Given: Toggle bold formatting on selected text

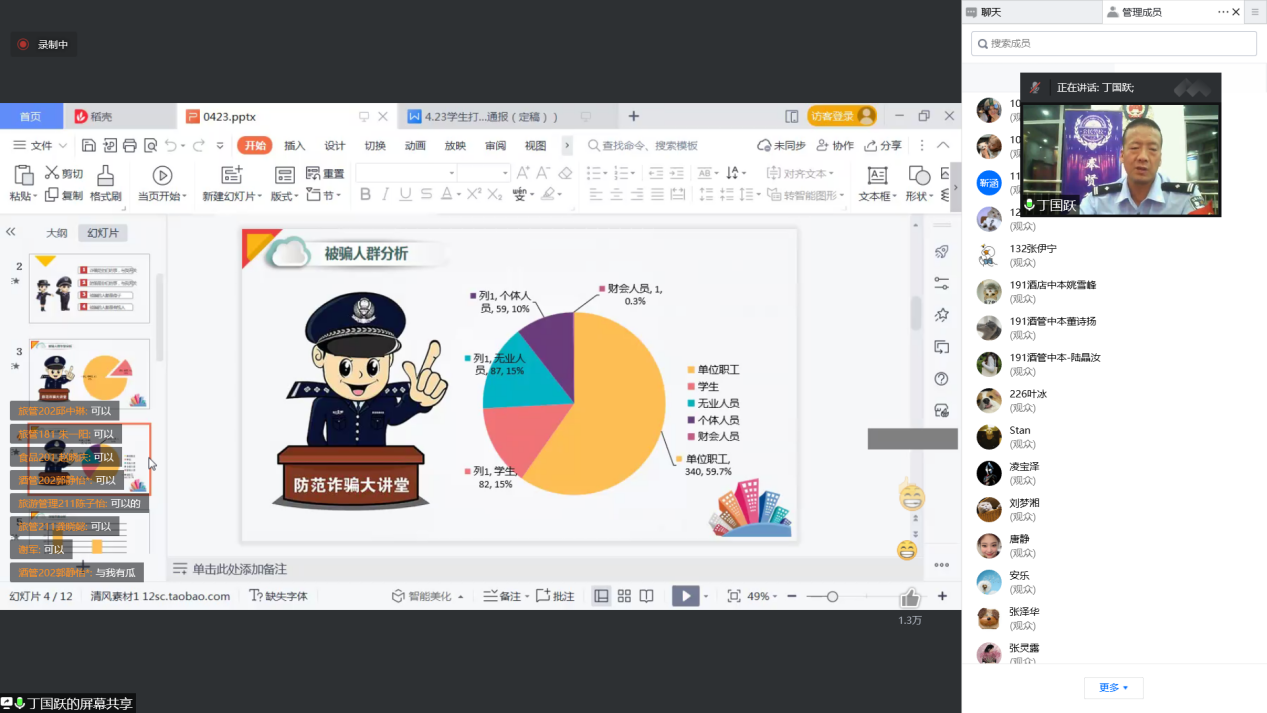Looking at the screenshot, I should pos(364,194).
